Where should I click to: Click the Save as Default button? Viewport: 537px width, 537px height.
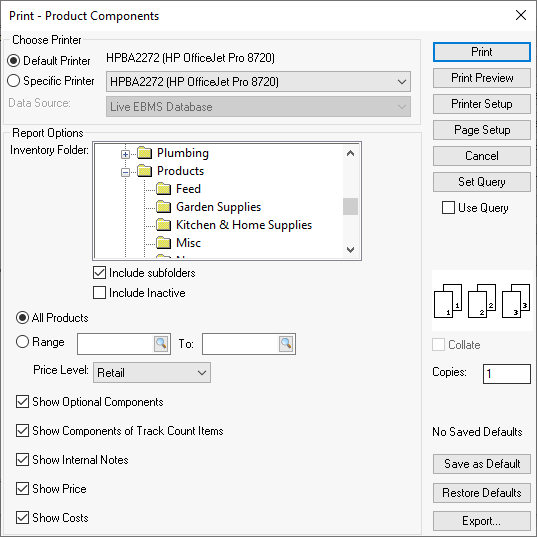[482, 464]
